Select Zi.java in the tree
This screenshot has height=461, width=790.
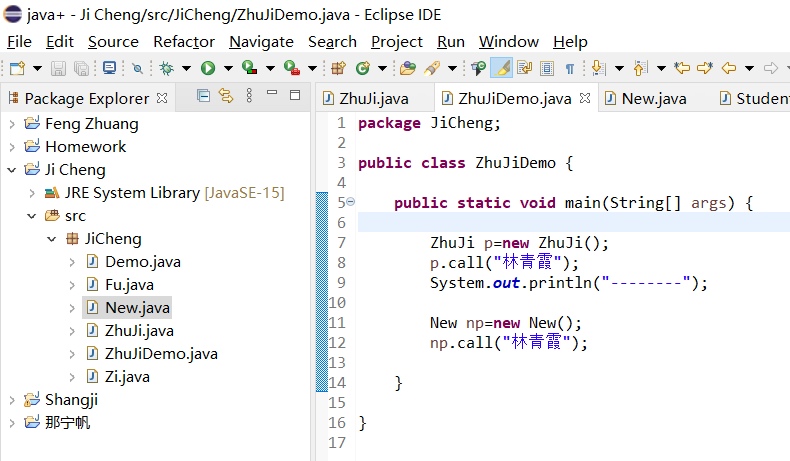click(x=127, y=377)
